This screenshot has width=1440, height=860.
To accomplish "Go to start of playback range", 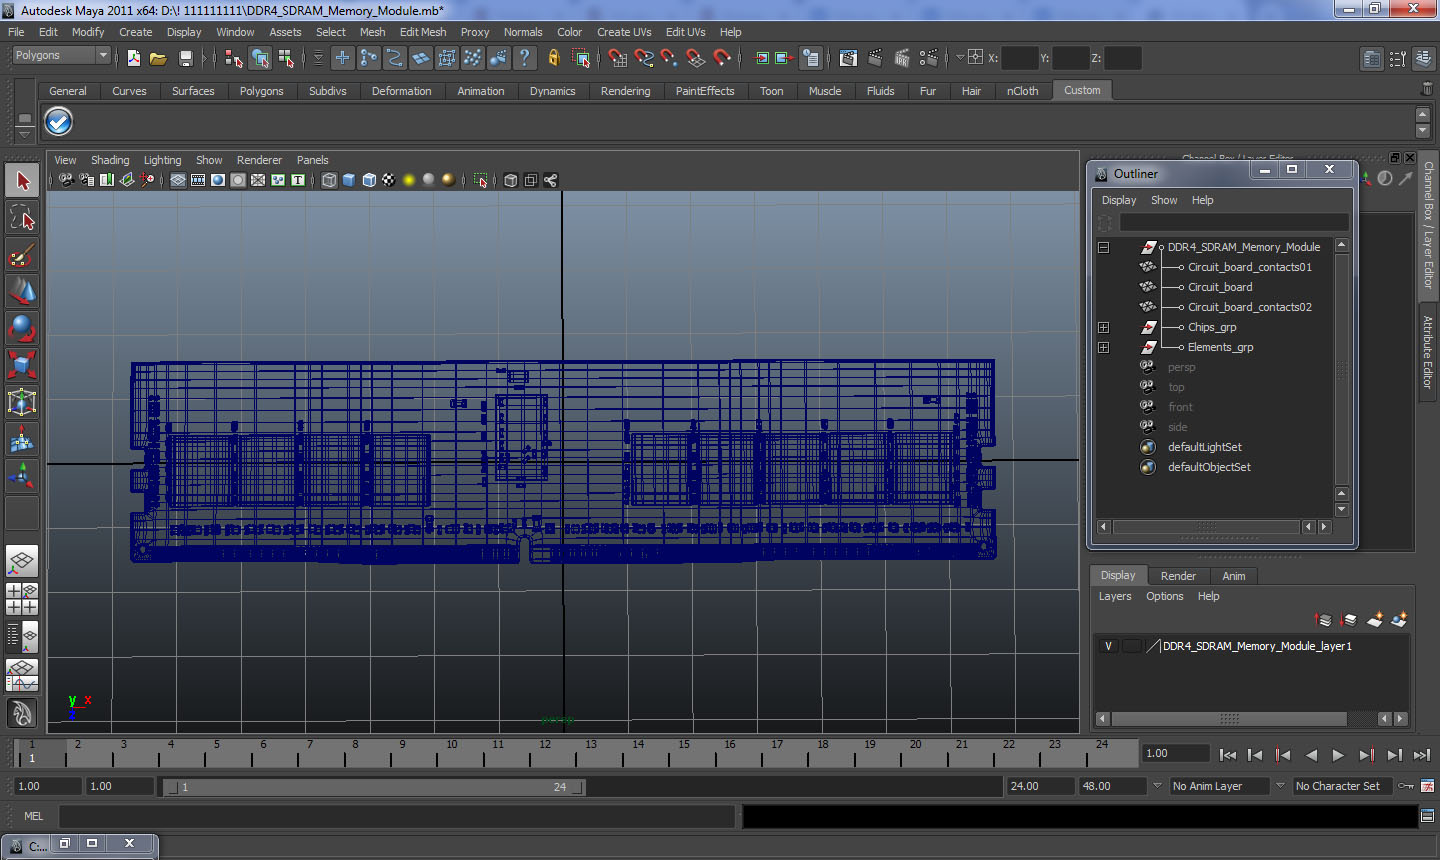I will click(1228, 755).
